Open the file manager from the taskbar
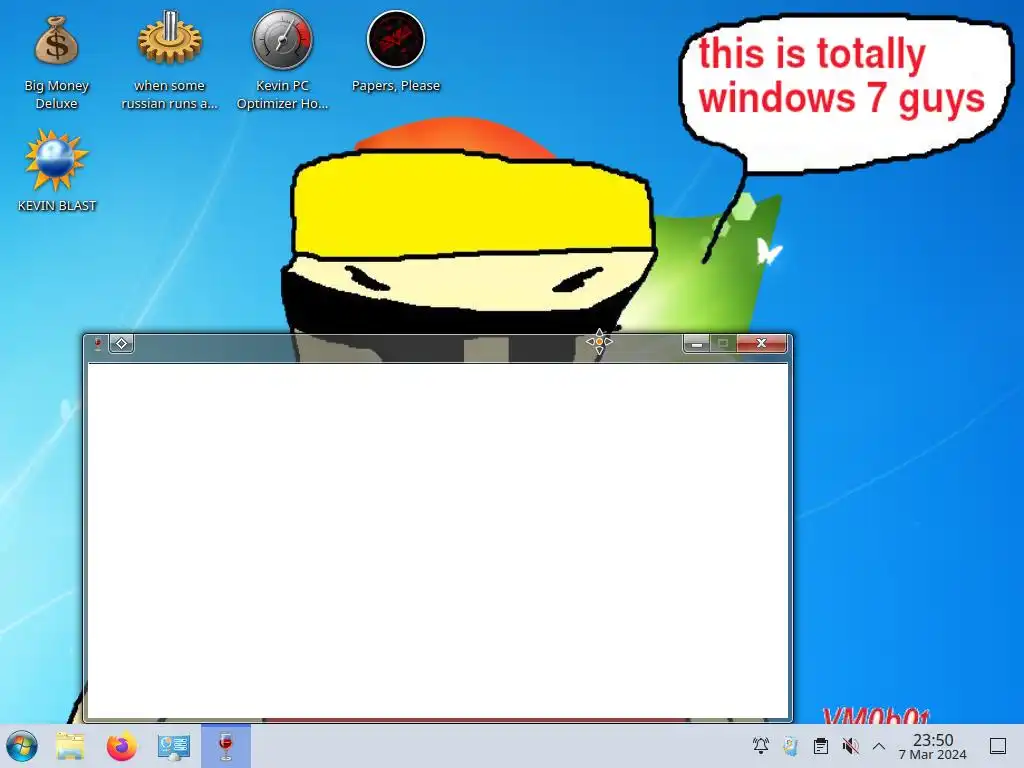 click(x=70, y=746)
